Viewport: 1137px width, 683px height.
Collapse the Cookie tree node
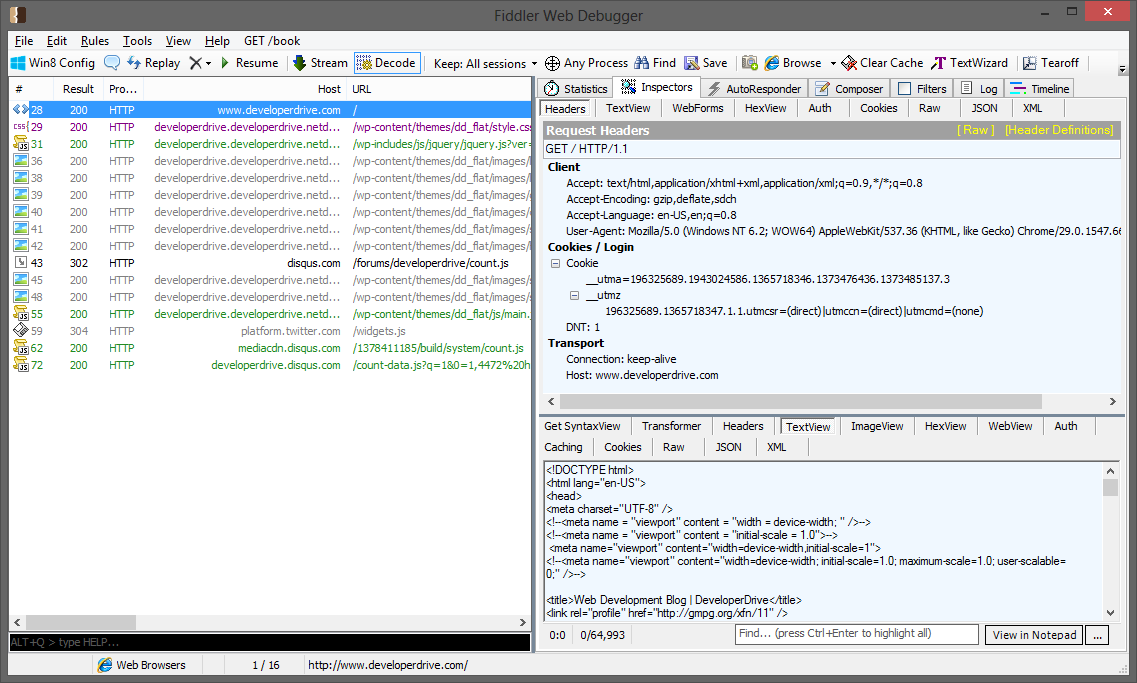click(555, 263)
